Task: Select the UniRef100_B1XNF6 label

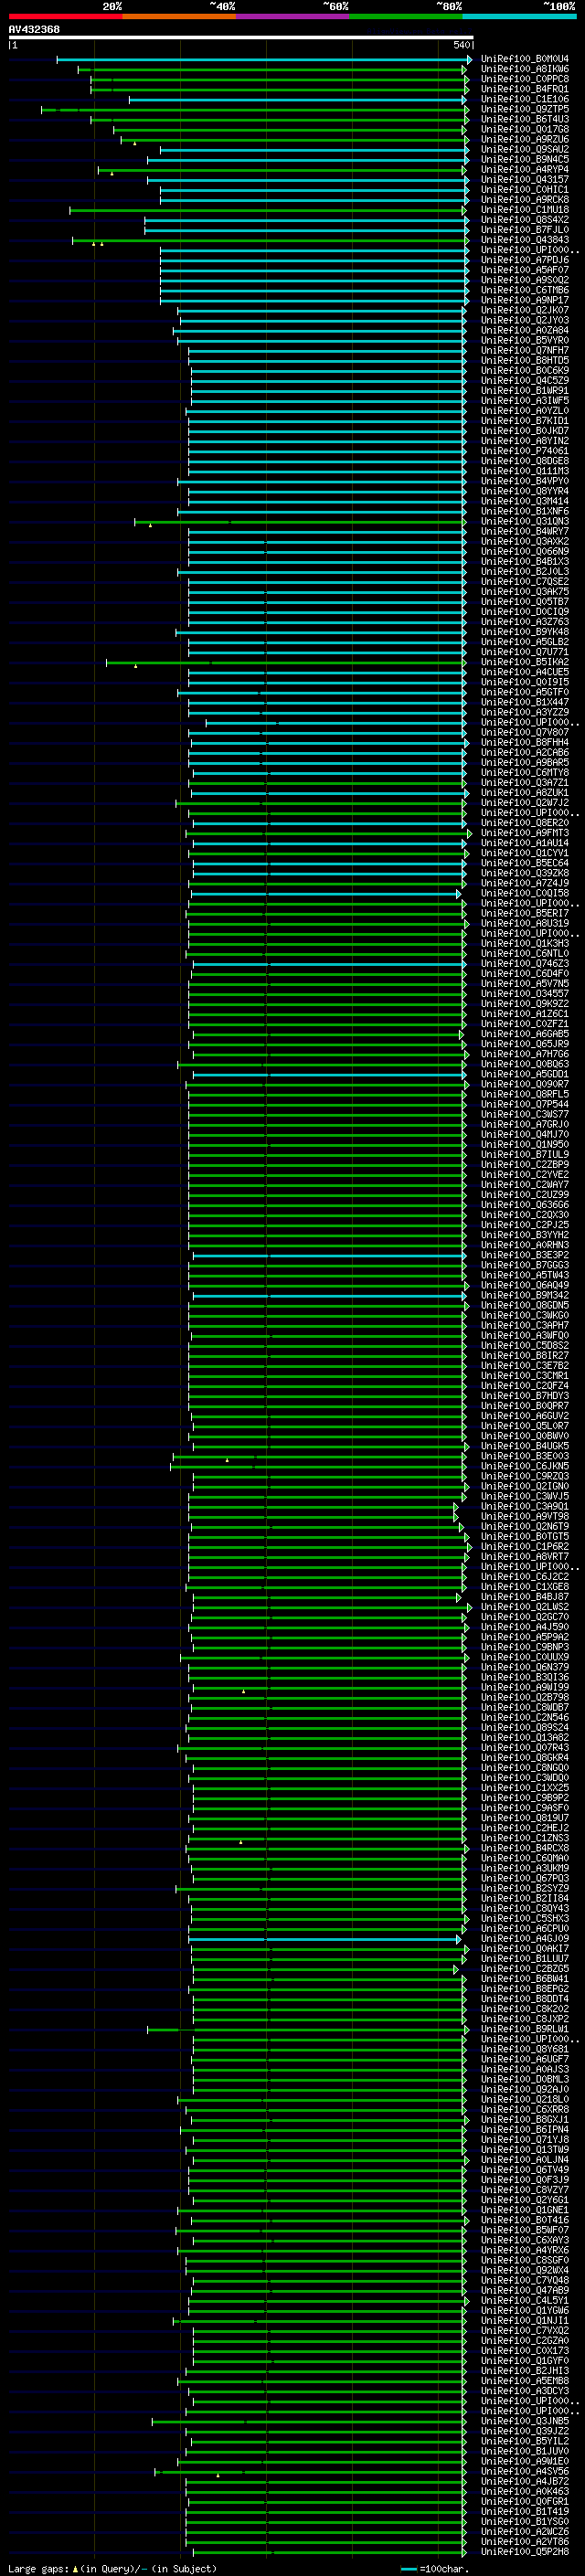Action: (x=525, y=511)
